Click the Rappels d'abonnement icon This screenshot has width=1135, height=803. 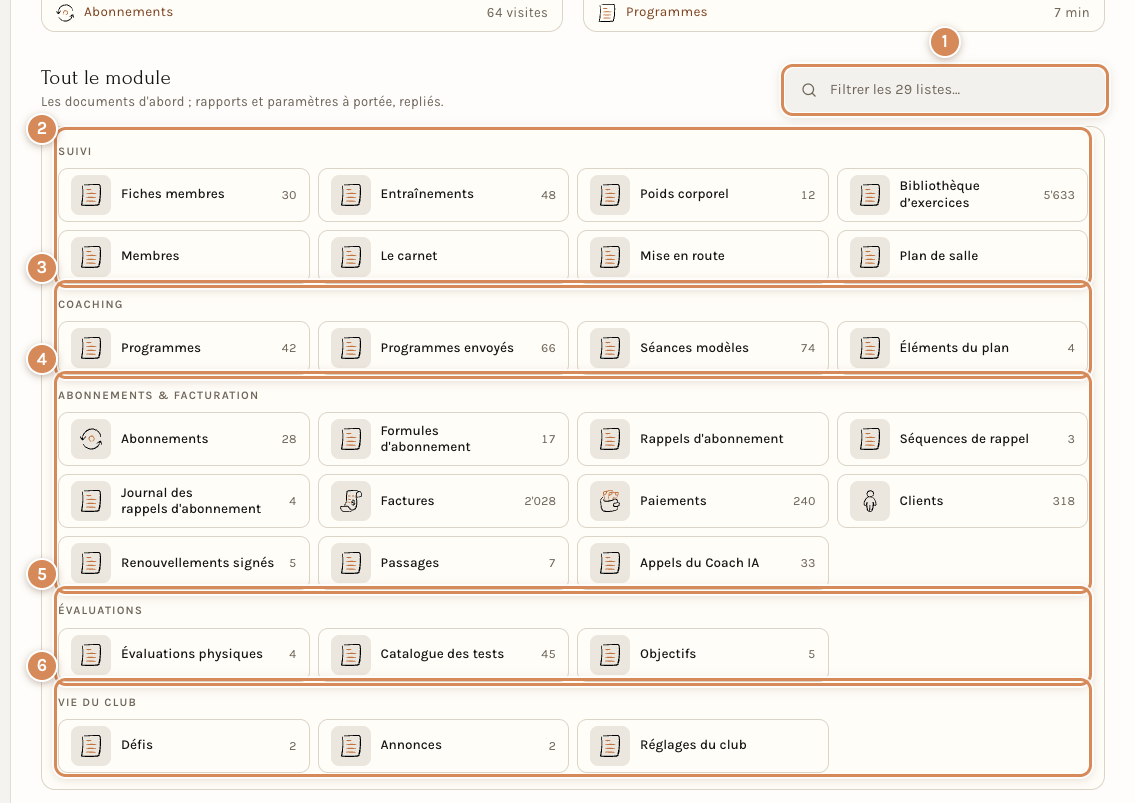pos(610,439)
